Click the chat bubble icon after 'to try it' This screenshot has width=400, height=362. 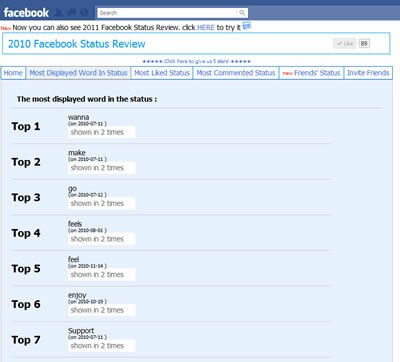tap(247, 26)
